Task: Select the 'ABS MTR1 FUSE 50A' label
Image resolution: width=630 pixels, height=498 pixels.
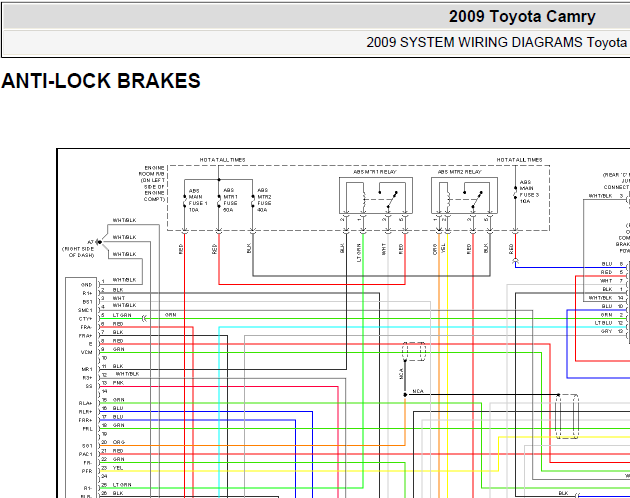Action: click(230, 200)
